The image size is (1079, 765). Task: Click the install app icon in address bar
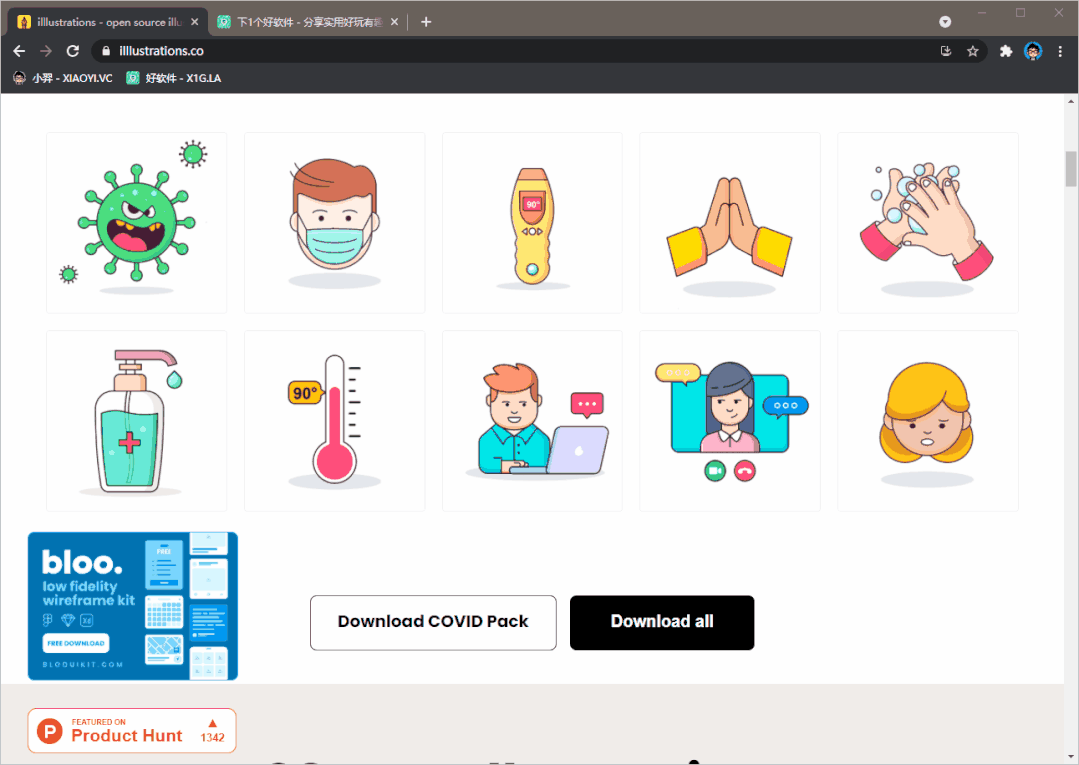946,51
